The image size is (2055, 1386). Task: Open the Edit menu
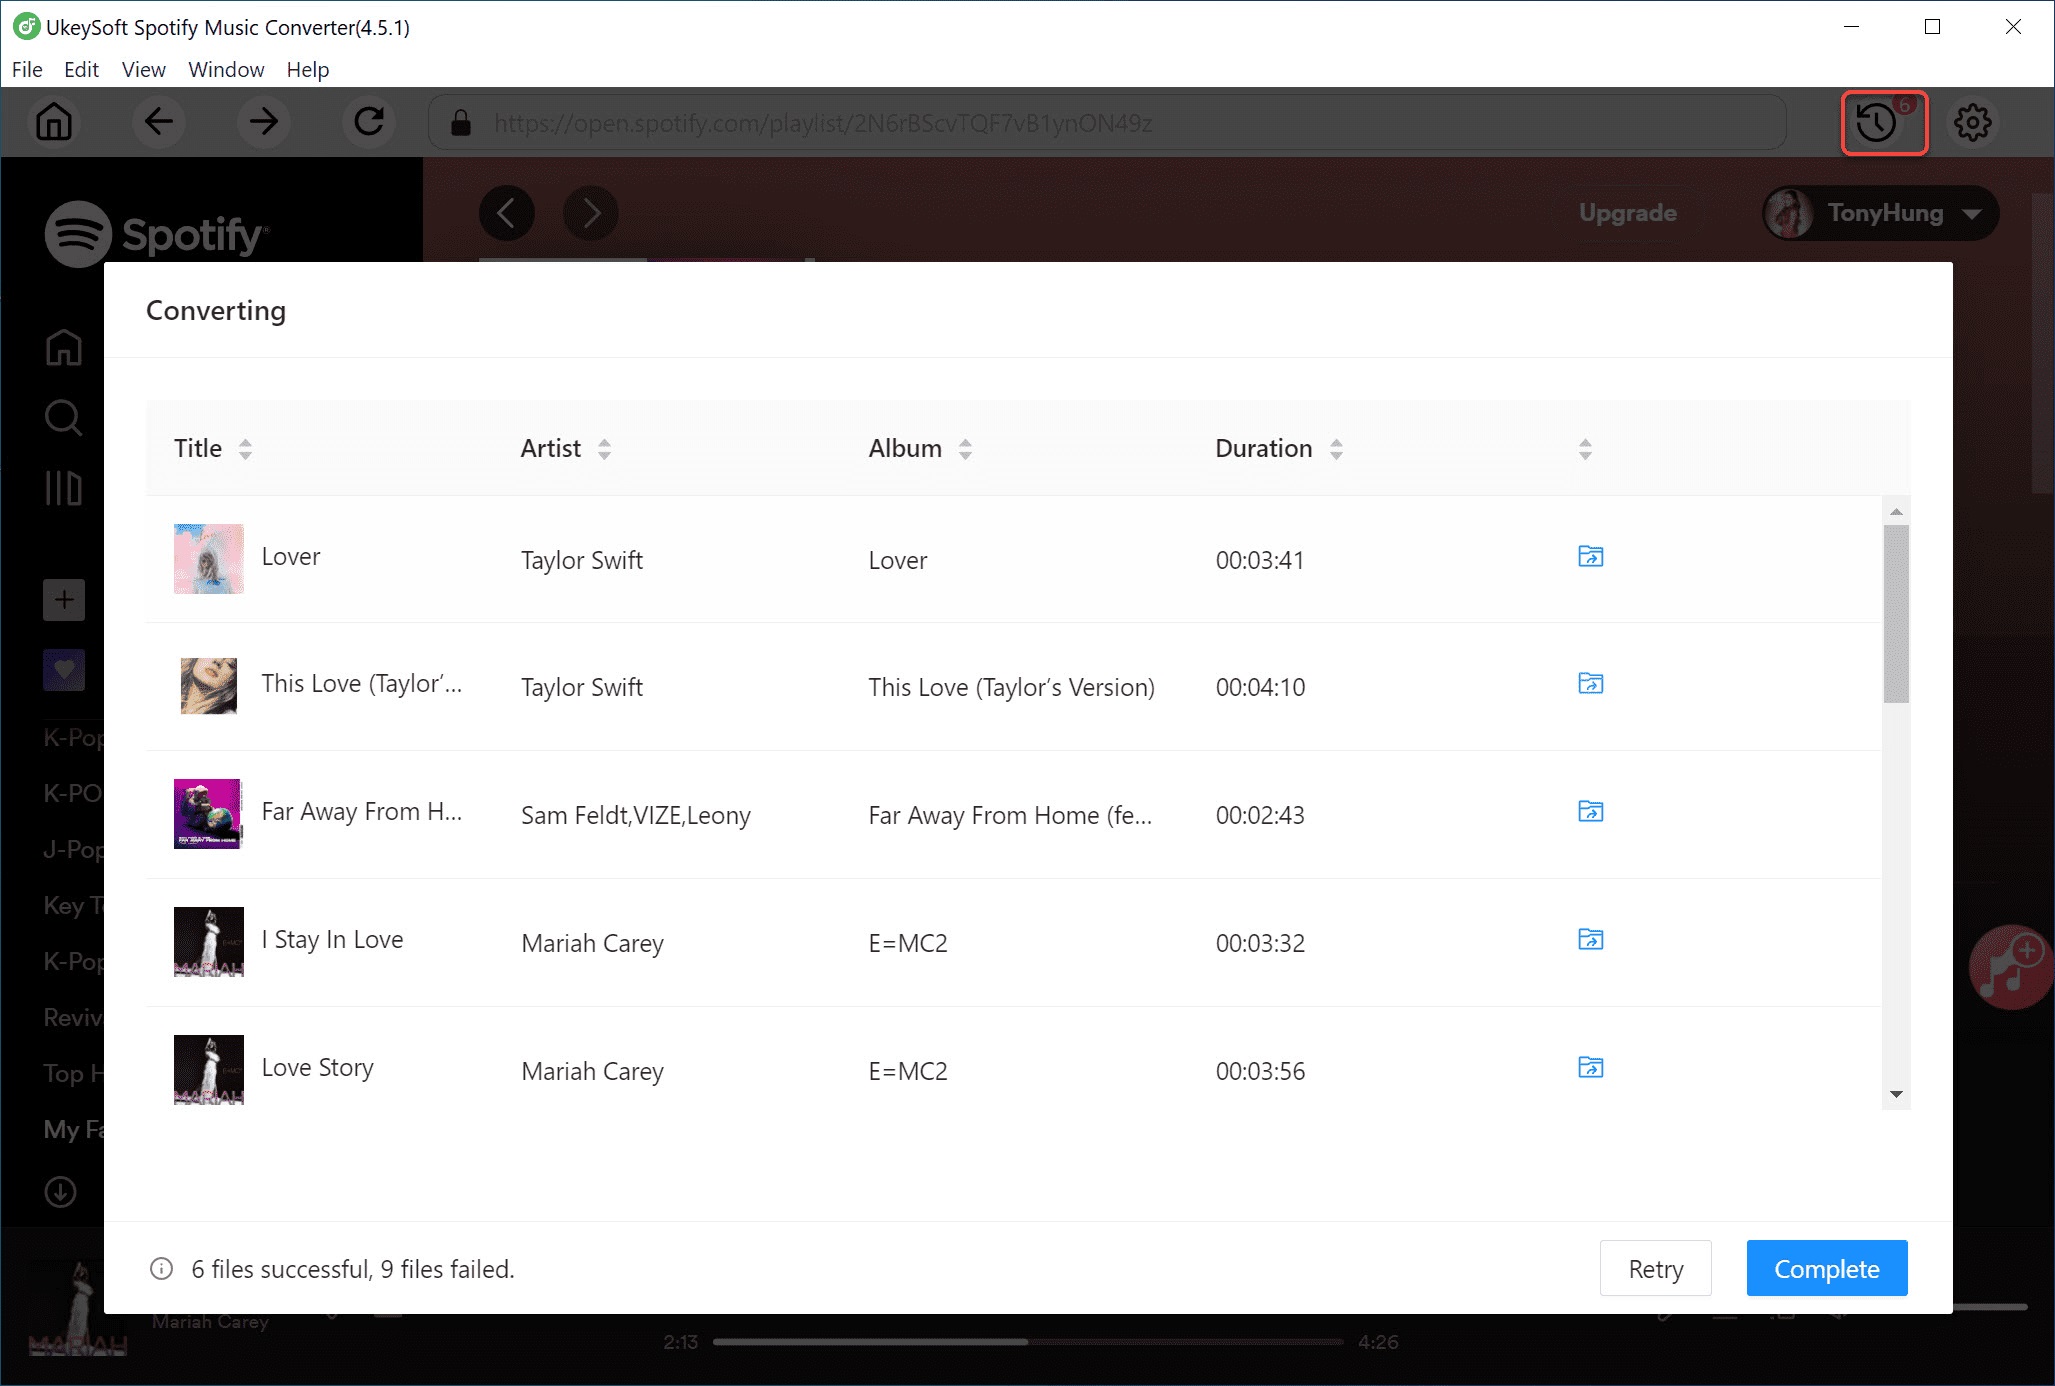pyautogui.click(x=79, y=68)
